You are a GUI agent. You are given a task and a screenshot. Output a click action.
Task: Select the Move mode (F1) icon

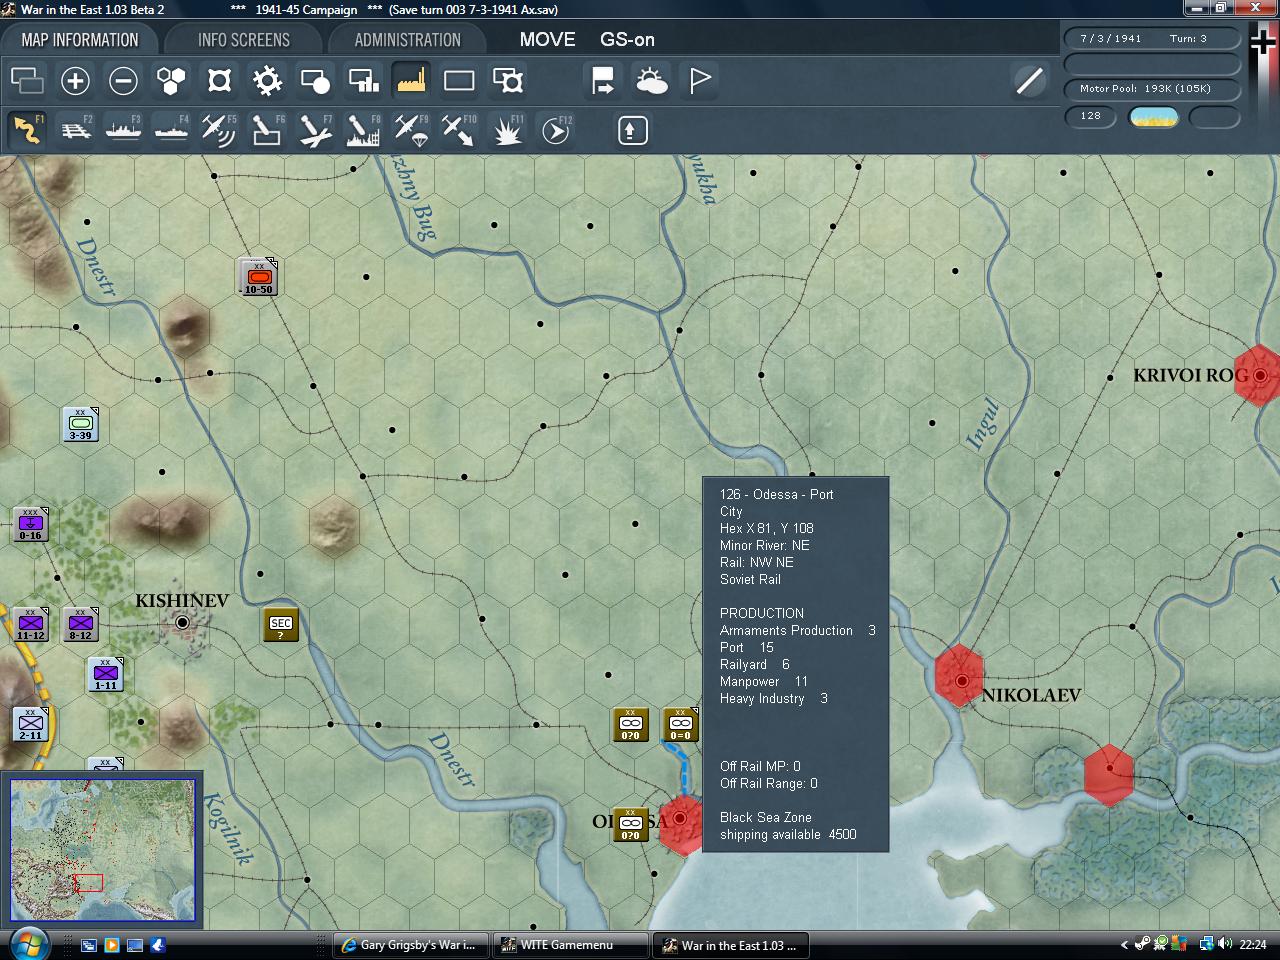tap(27, 130)
